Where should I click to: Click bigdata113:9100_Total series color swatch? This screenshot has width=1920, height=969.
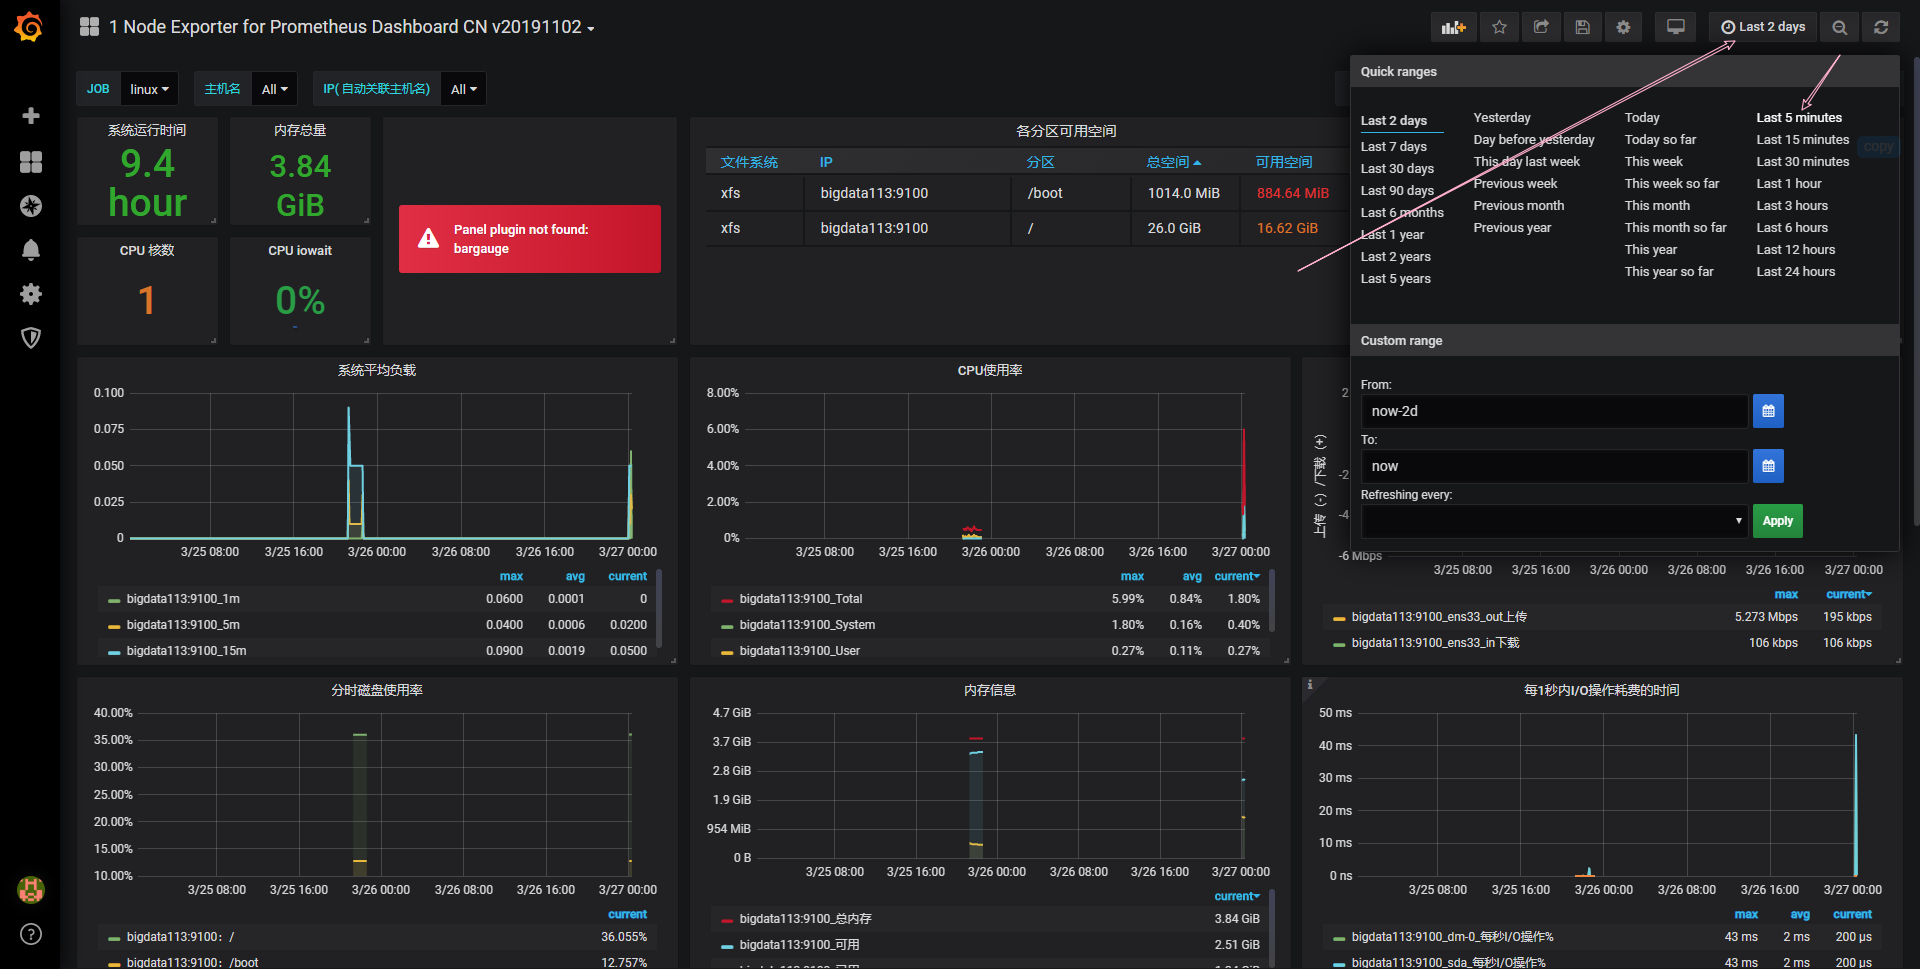click(727, 600)
